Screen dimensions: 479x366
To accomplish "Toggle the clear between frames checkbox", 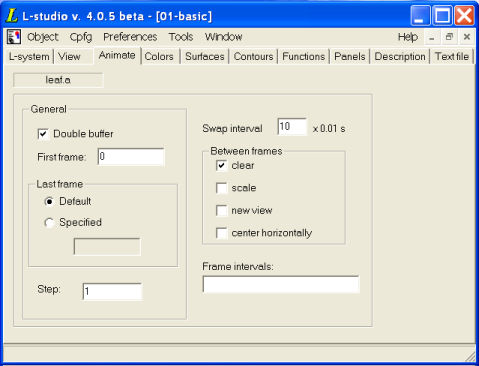I will click(x=222, y=165).
